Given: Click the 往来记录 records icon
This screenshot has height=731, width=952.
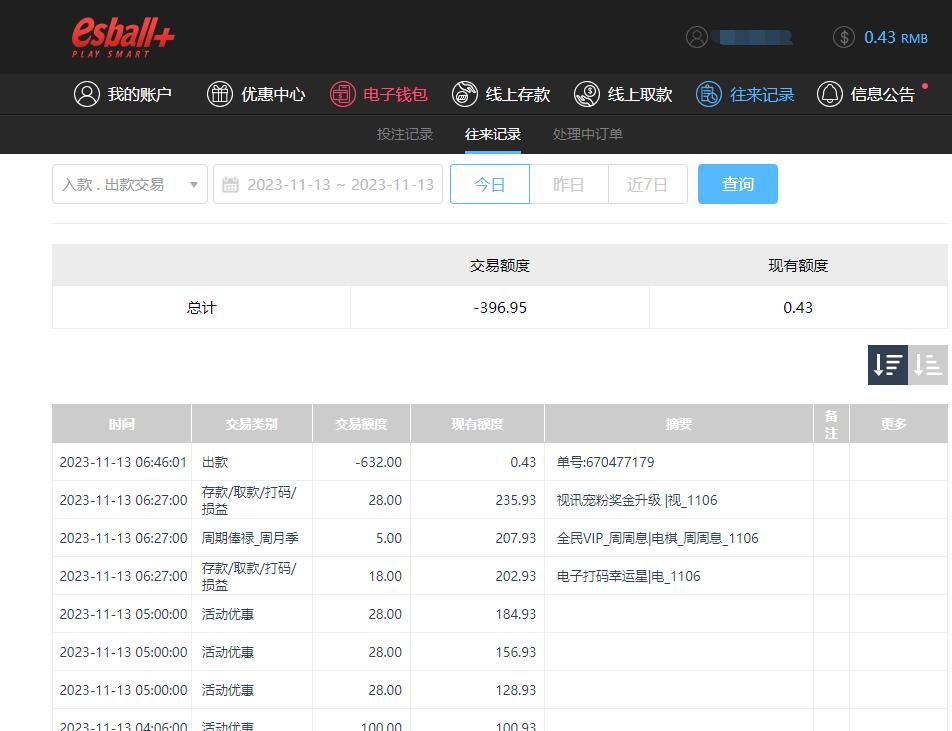Looking at the screenshot, I should (709, 94).
